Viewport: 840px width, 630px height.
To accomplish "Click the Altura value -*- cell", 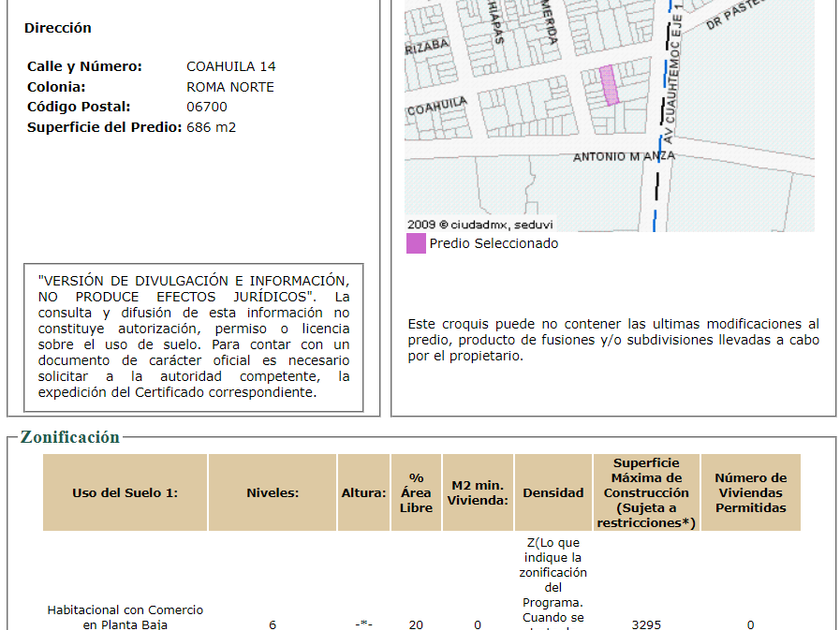I will tap(364, 624).
